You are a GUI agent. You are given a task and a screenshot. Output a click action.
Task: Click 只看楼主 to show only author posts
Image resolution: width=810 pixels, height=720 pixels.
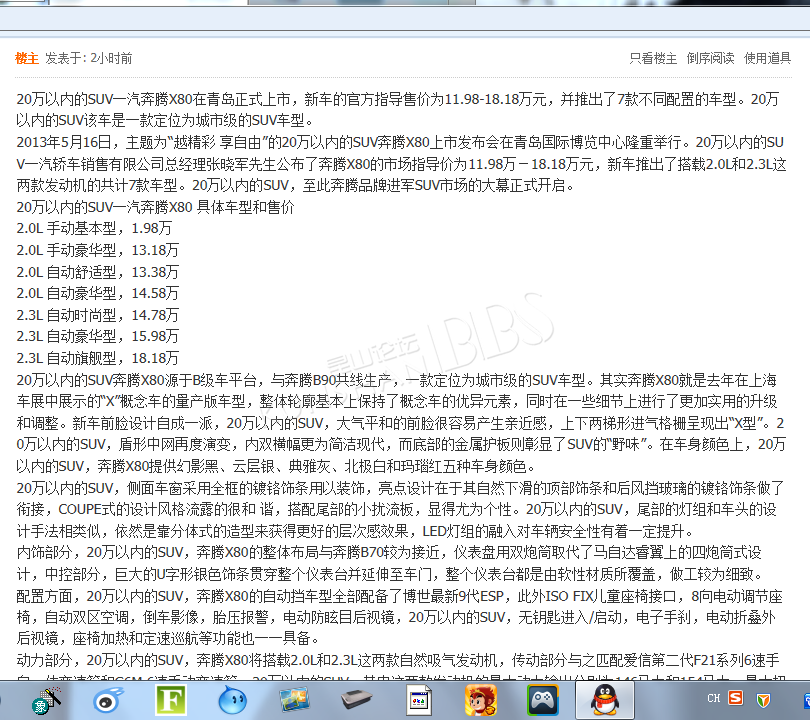[653, 58]
